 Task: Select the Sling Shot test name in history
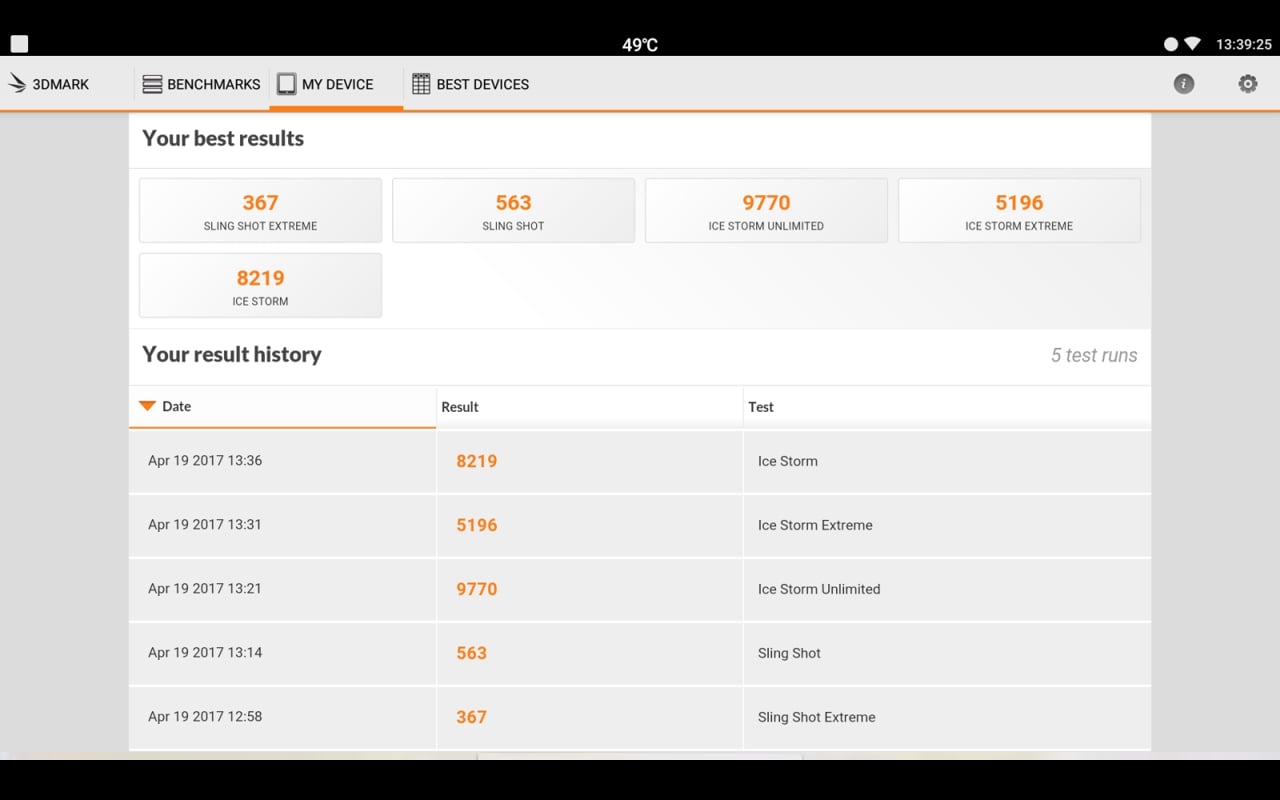789,653
